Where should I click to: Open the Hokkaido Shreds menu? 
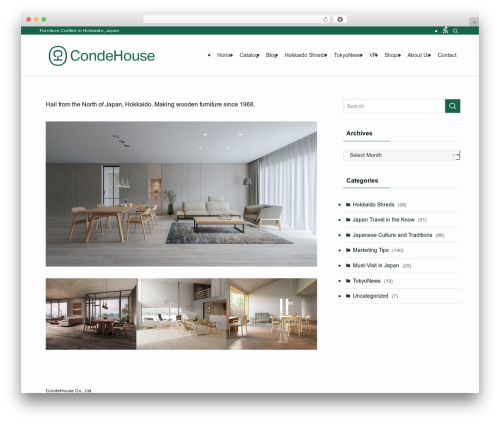tap(305, 55)
